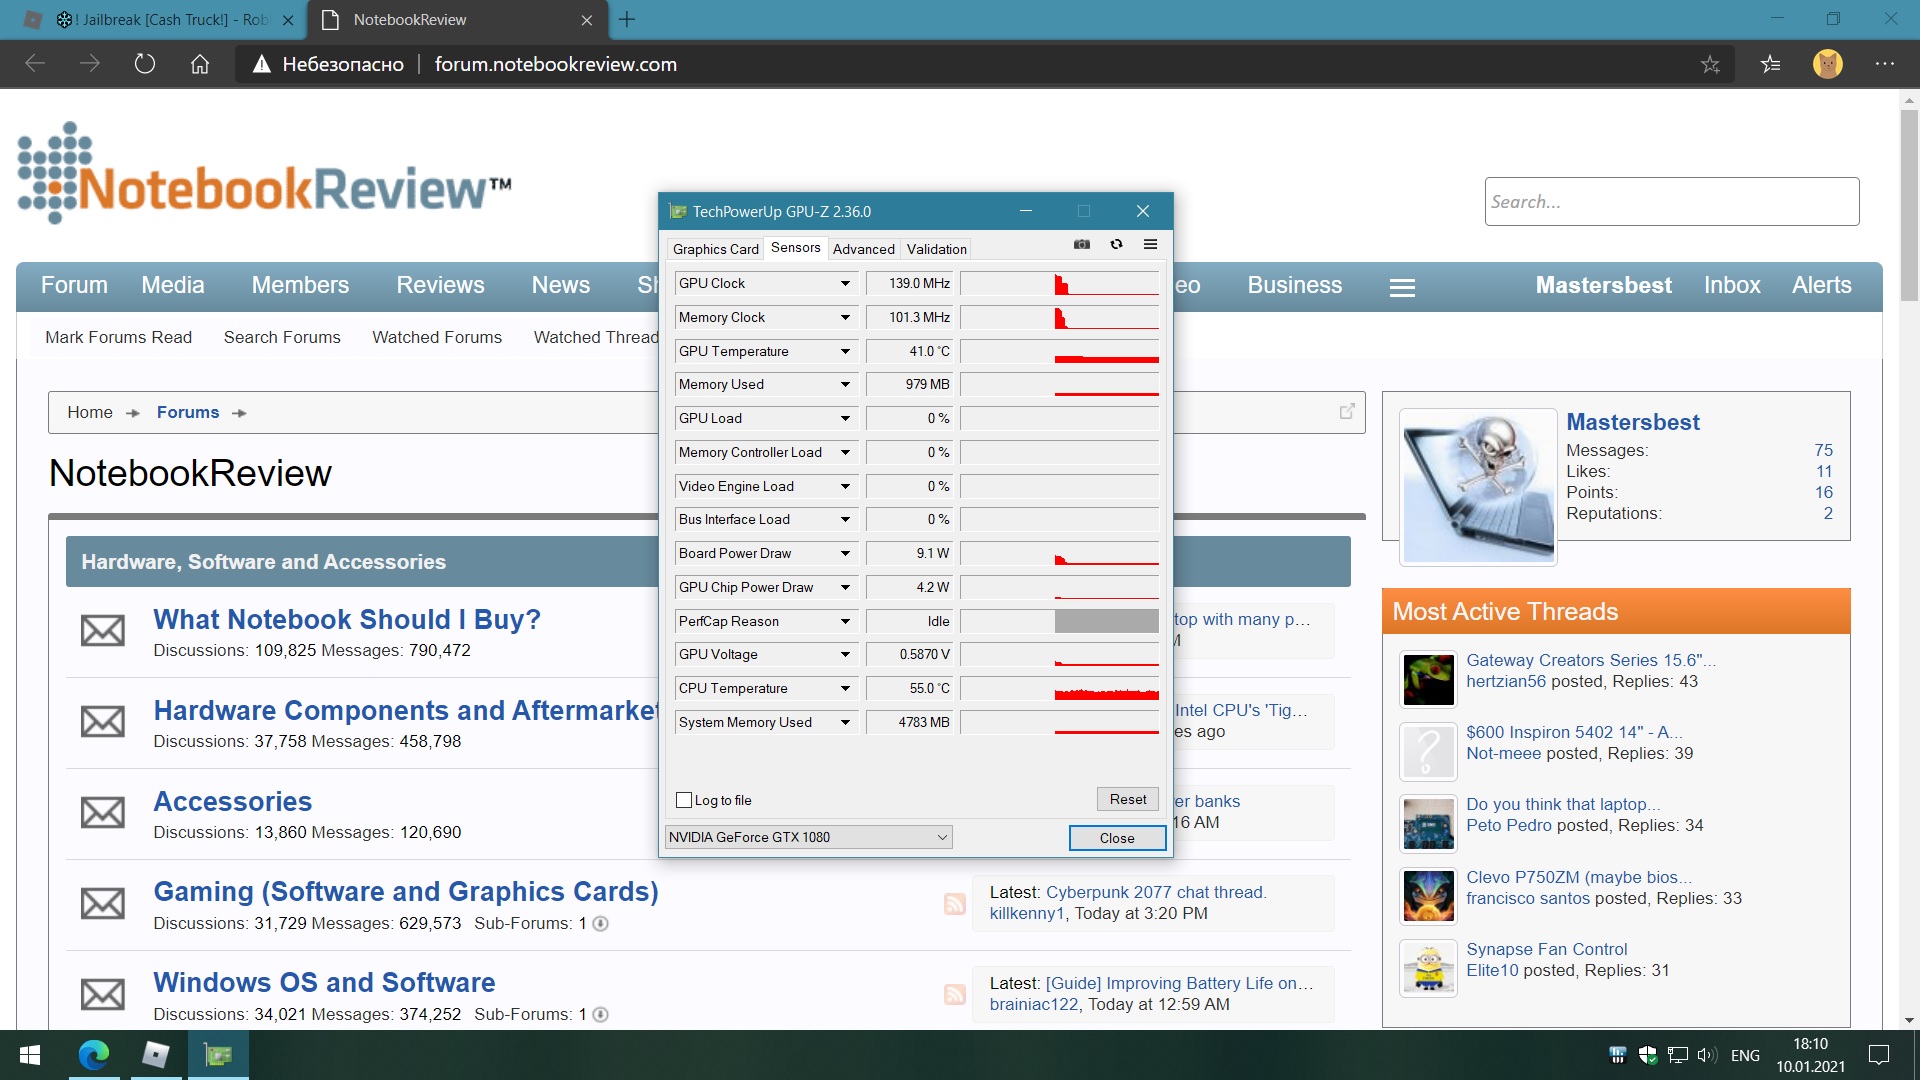The width and height of the screenshot is (1920, 1080).
Task: Open GPU-Z from the taskbar
Action: pos(218,1055)
